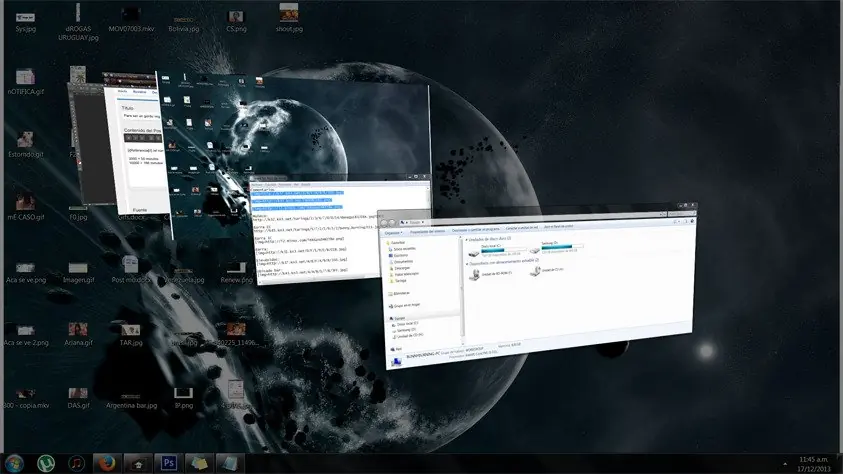Click Propiedades del sistema in Explorer toolbar

coord(427,231)
